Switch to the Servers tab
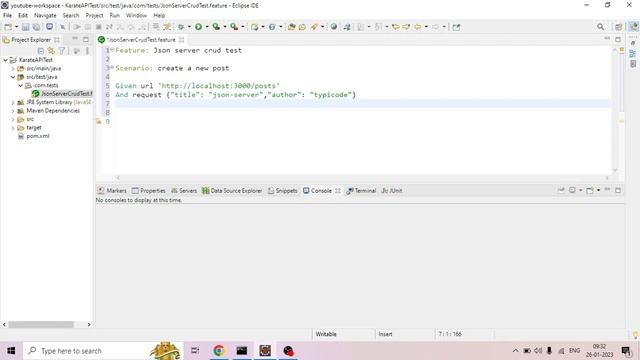 (184, 191)
